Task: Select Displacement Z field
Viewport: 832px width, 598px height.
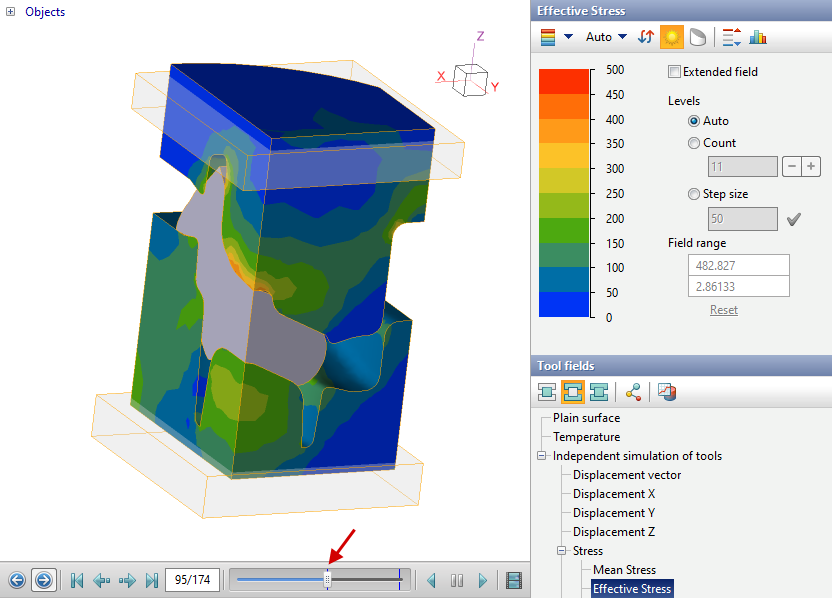Action: click(x=614, y=532)
